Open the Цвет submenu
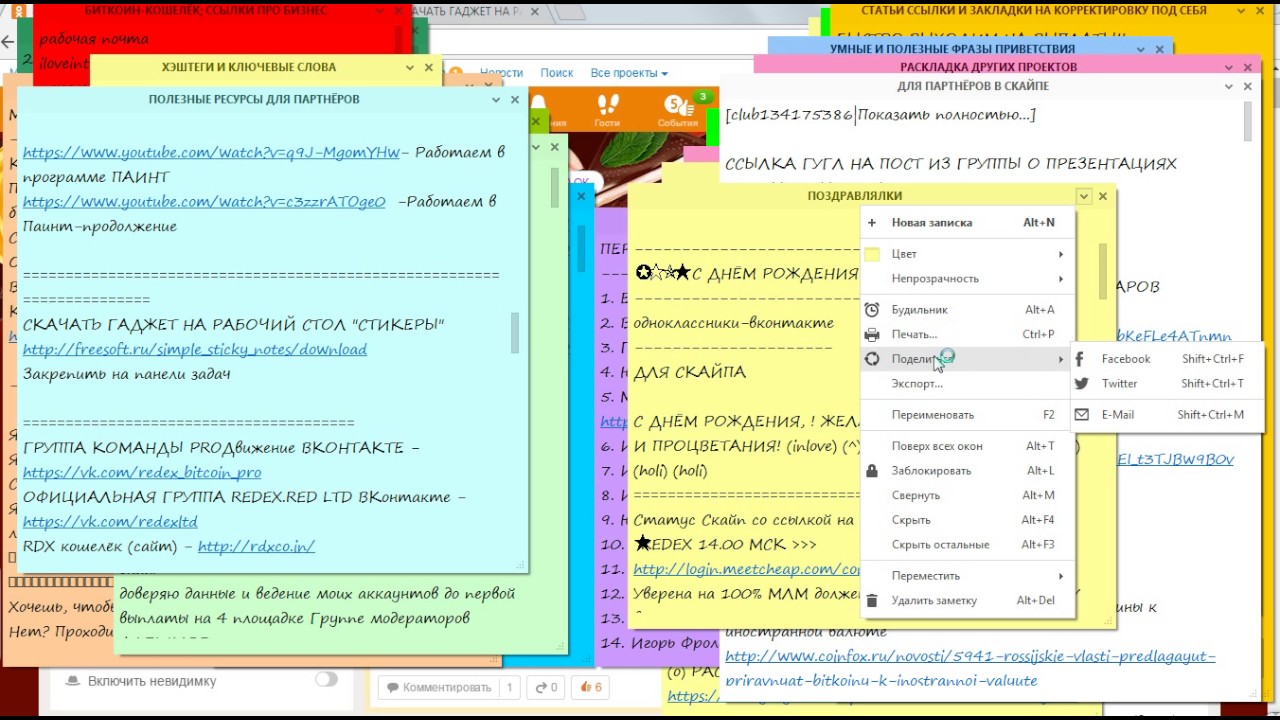Image resolution: width=1280 pixels, height=720 pixels. click(x=967, y=254)
